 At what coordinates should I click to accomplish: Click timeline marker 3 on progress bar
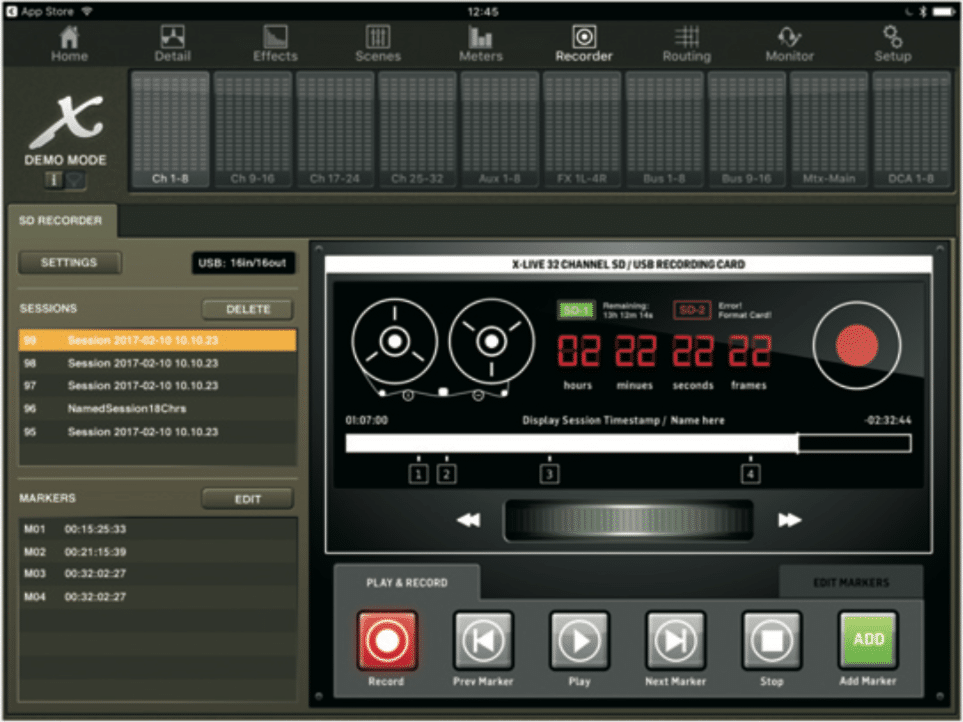[549, 474]
